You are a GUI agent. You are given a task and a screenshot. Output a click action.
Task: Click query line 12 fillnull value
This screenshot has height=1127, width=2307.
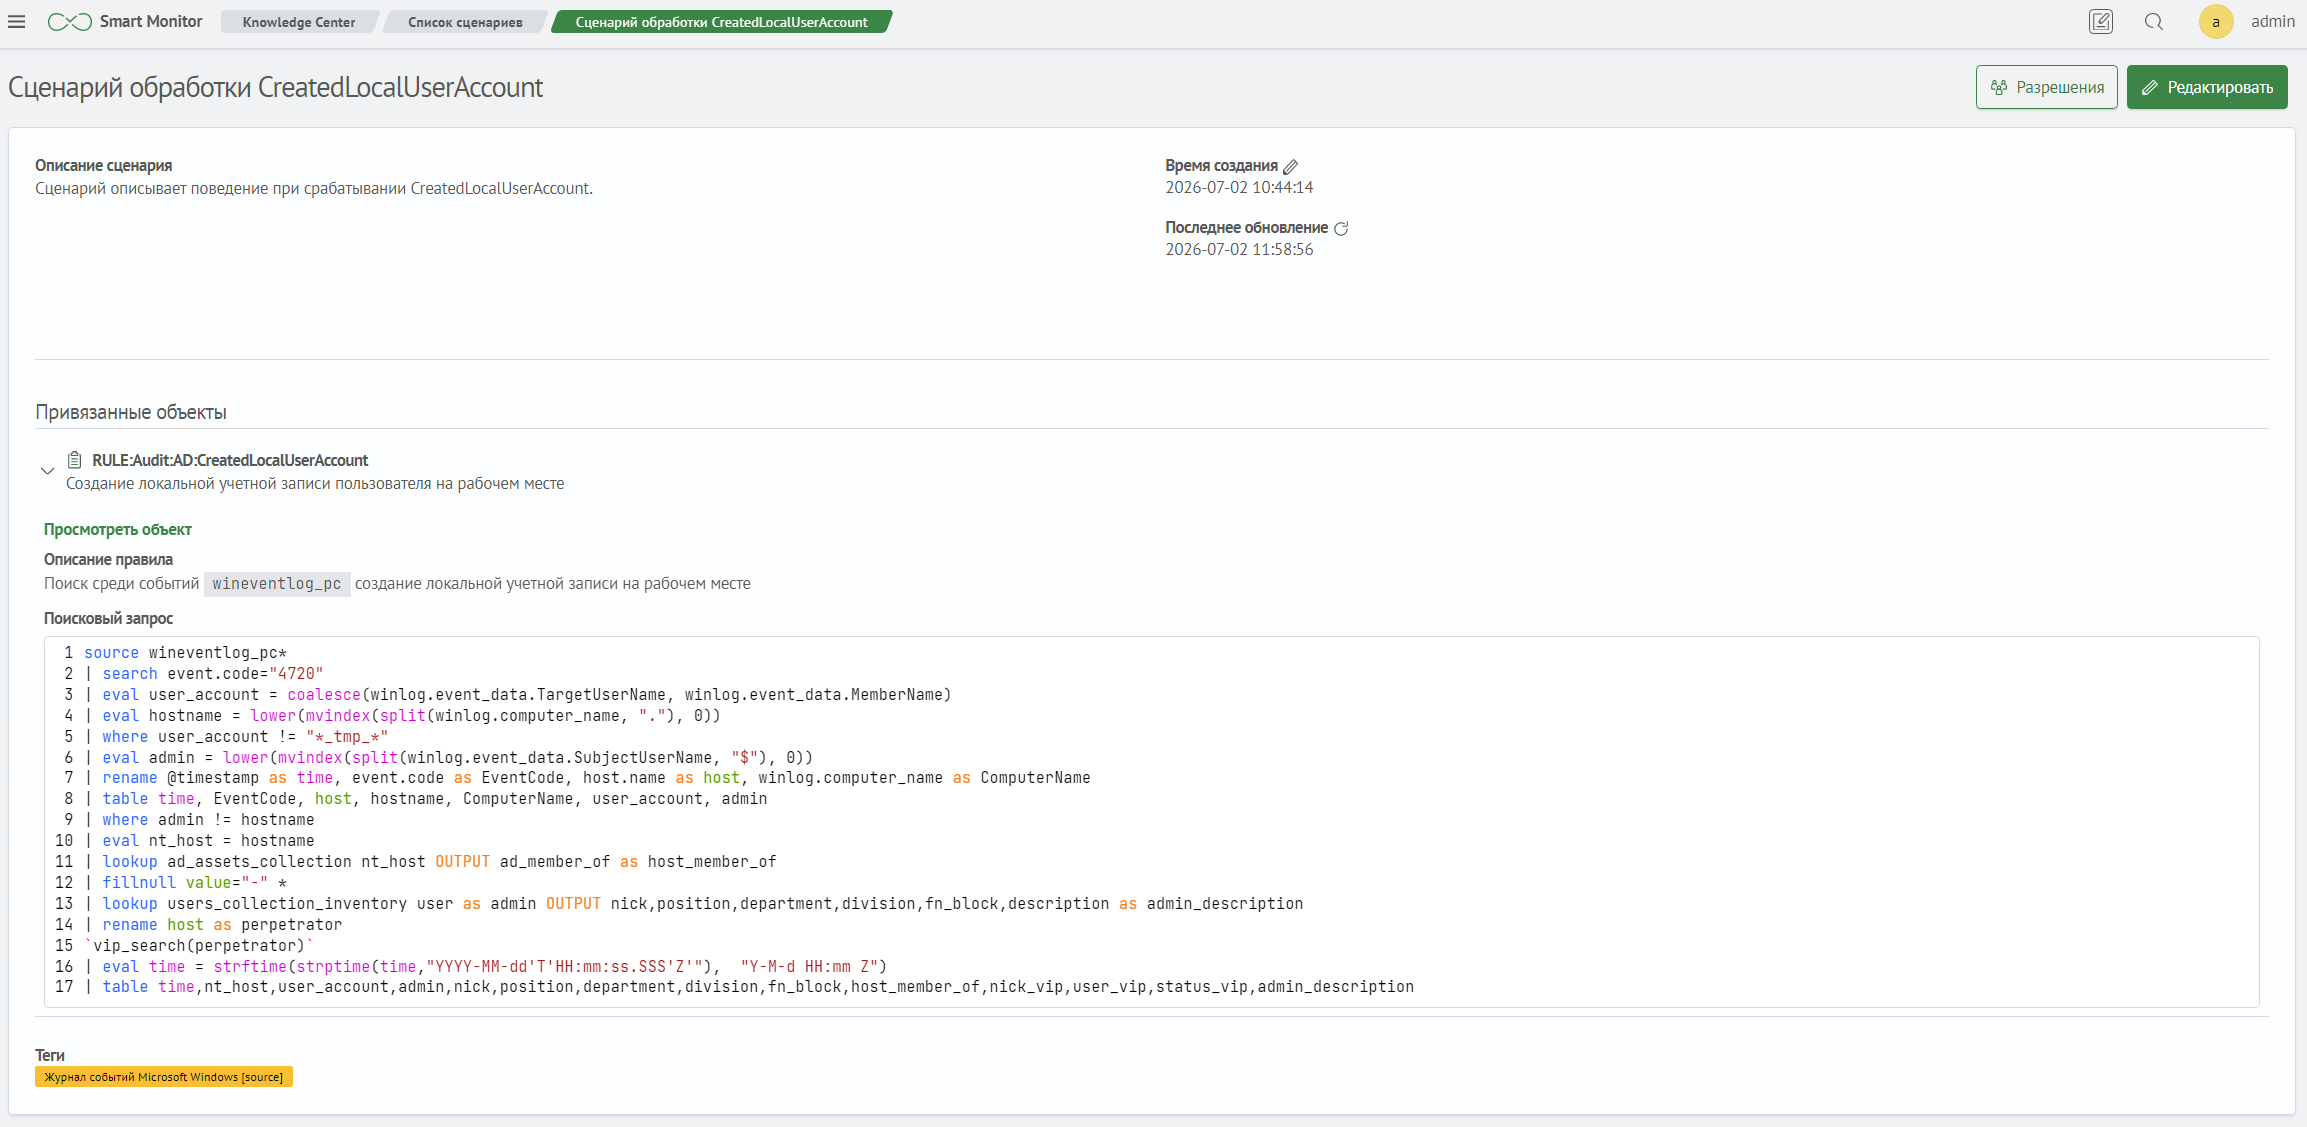pyautogui.click(x=186, y=883)
